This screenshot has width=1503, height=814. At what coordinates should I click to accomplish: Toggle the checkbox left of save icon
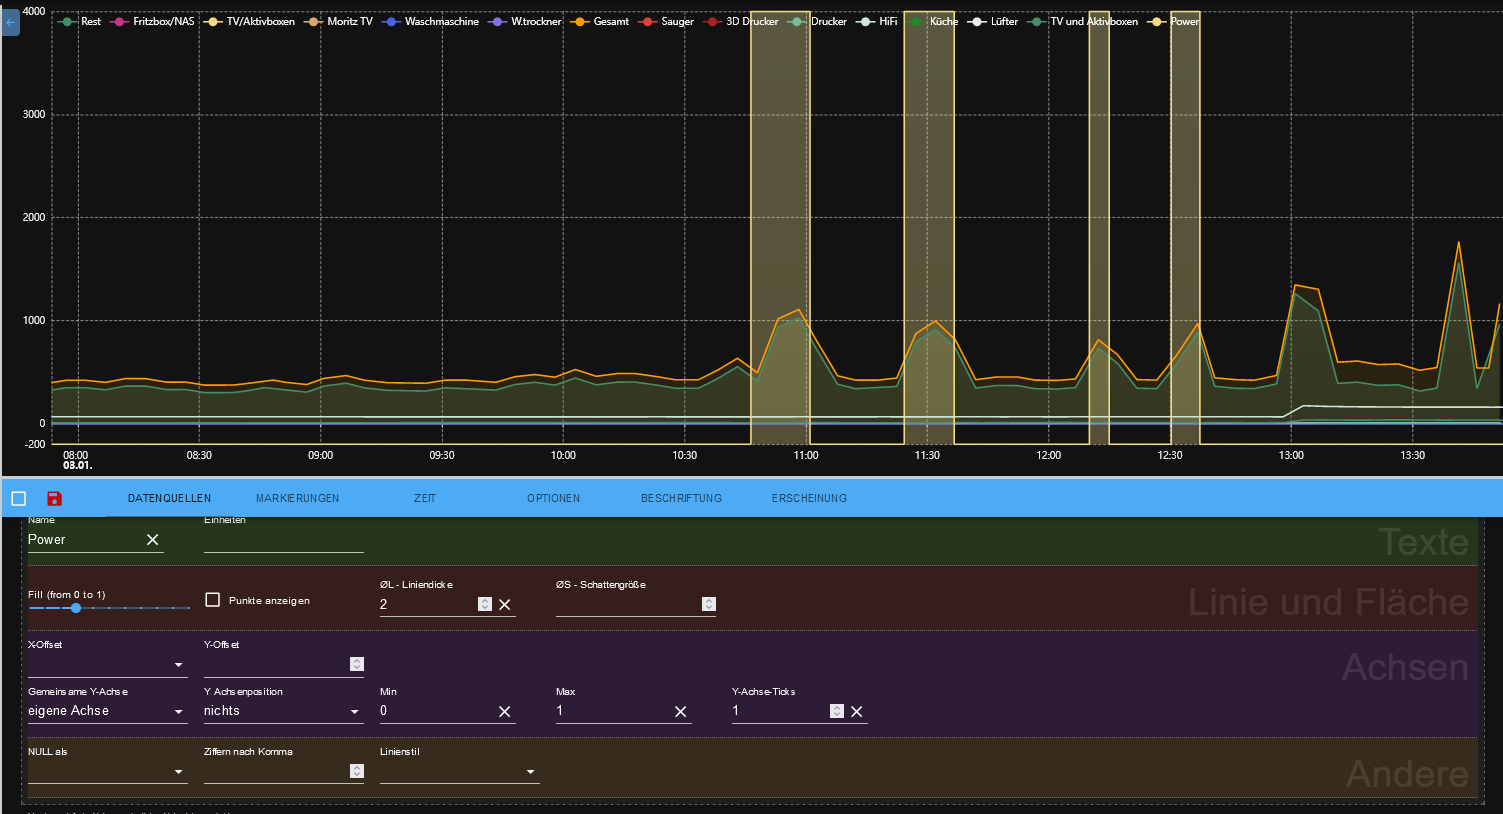click(x=18, y=498)
